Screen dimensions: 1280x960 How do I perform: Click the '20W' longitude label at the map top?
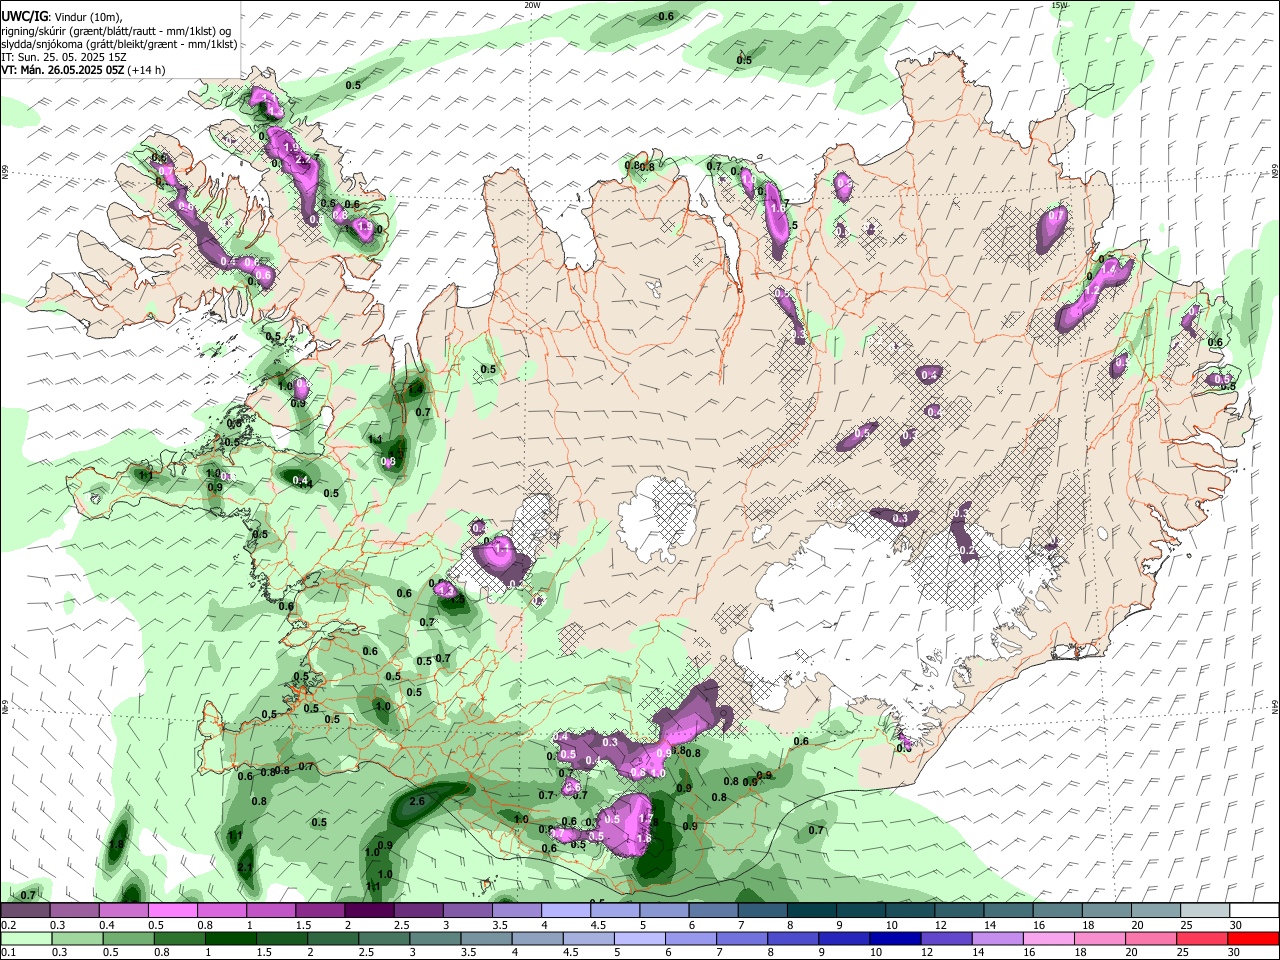coord(532,5)
